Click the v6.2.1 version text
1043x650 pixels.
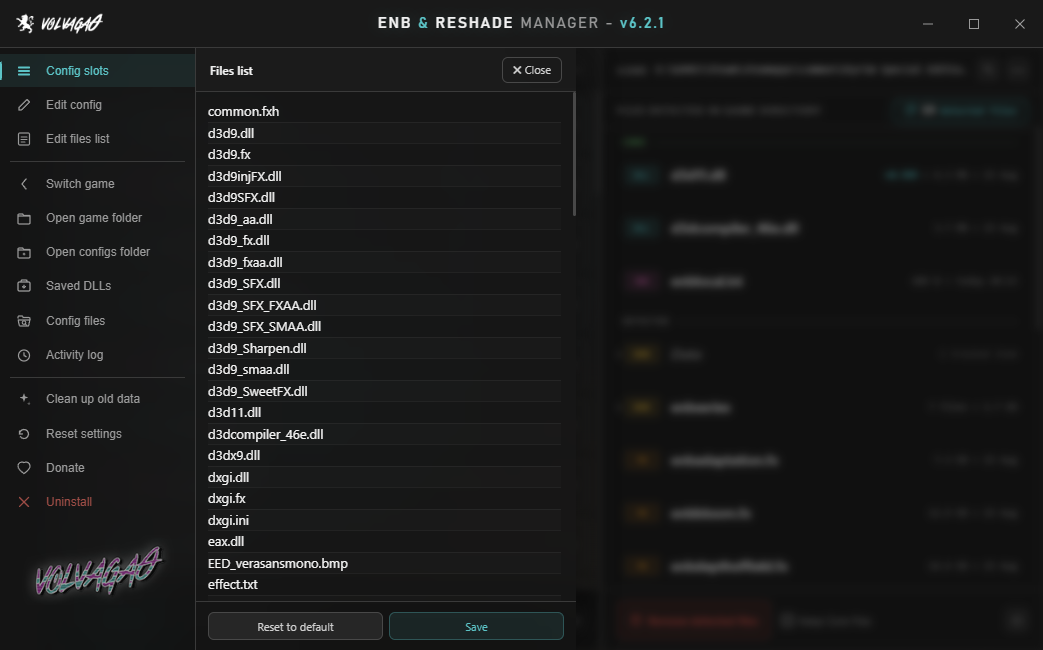pos(642,23)
